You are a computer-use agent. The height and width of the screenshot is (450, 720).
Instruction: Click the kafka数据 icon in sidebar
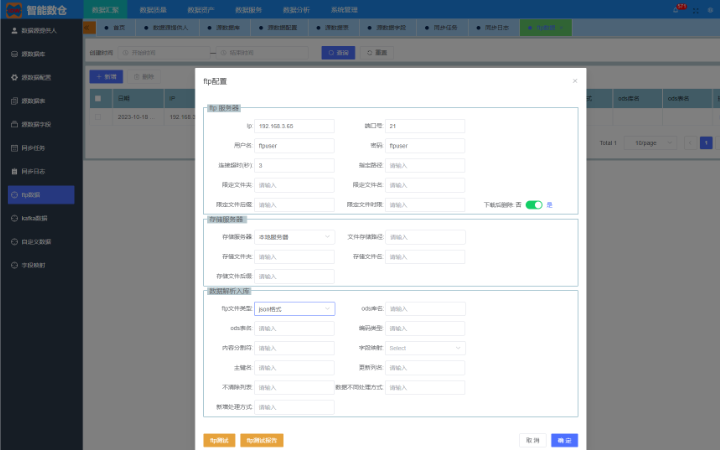[x=14, y=218]
